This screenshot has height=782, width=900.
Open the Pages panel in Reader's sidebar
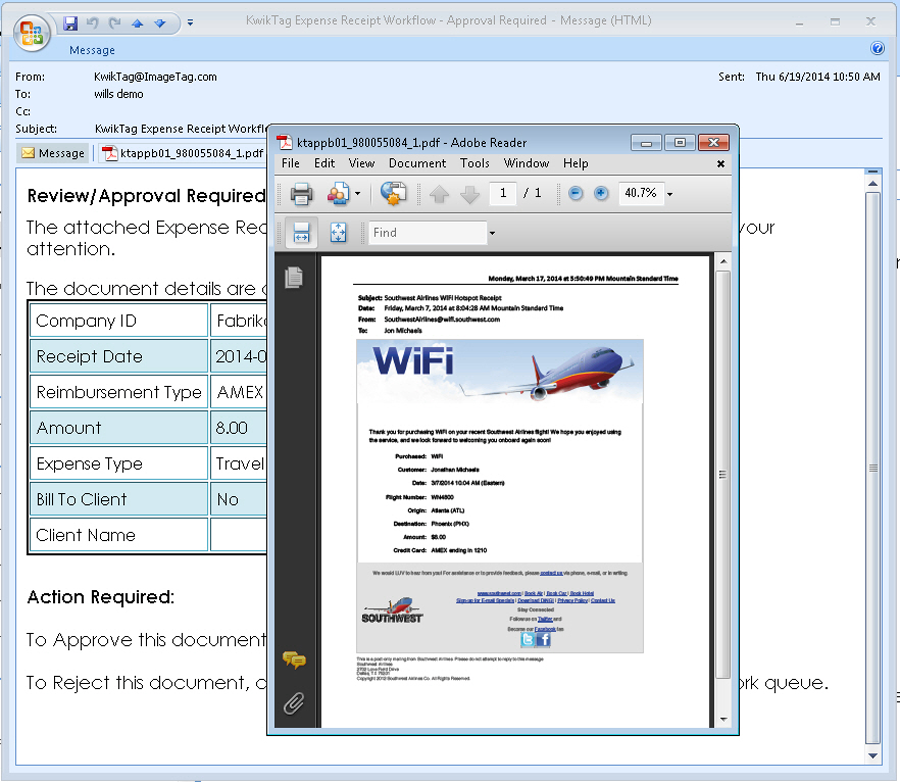tap(294, 278)
